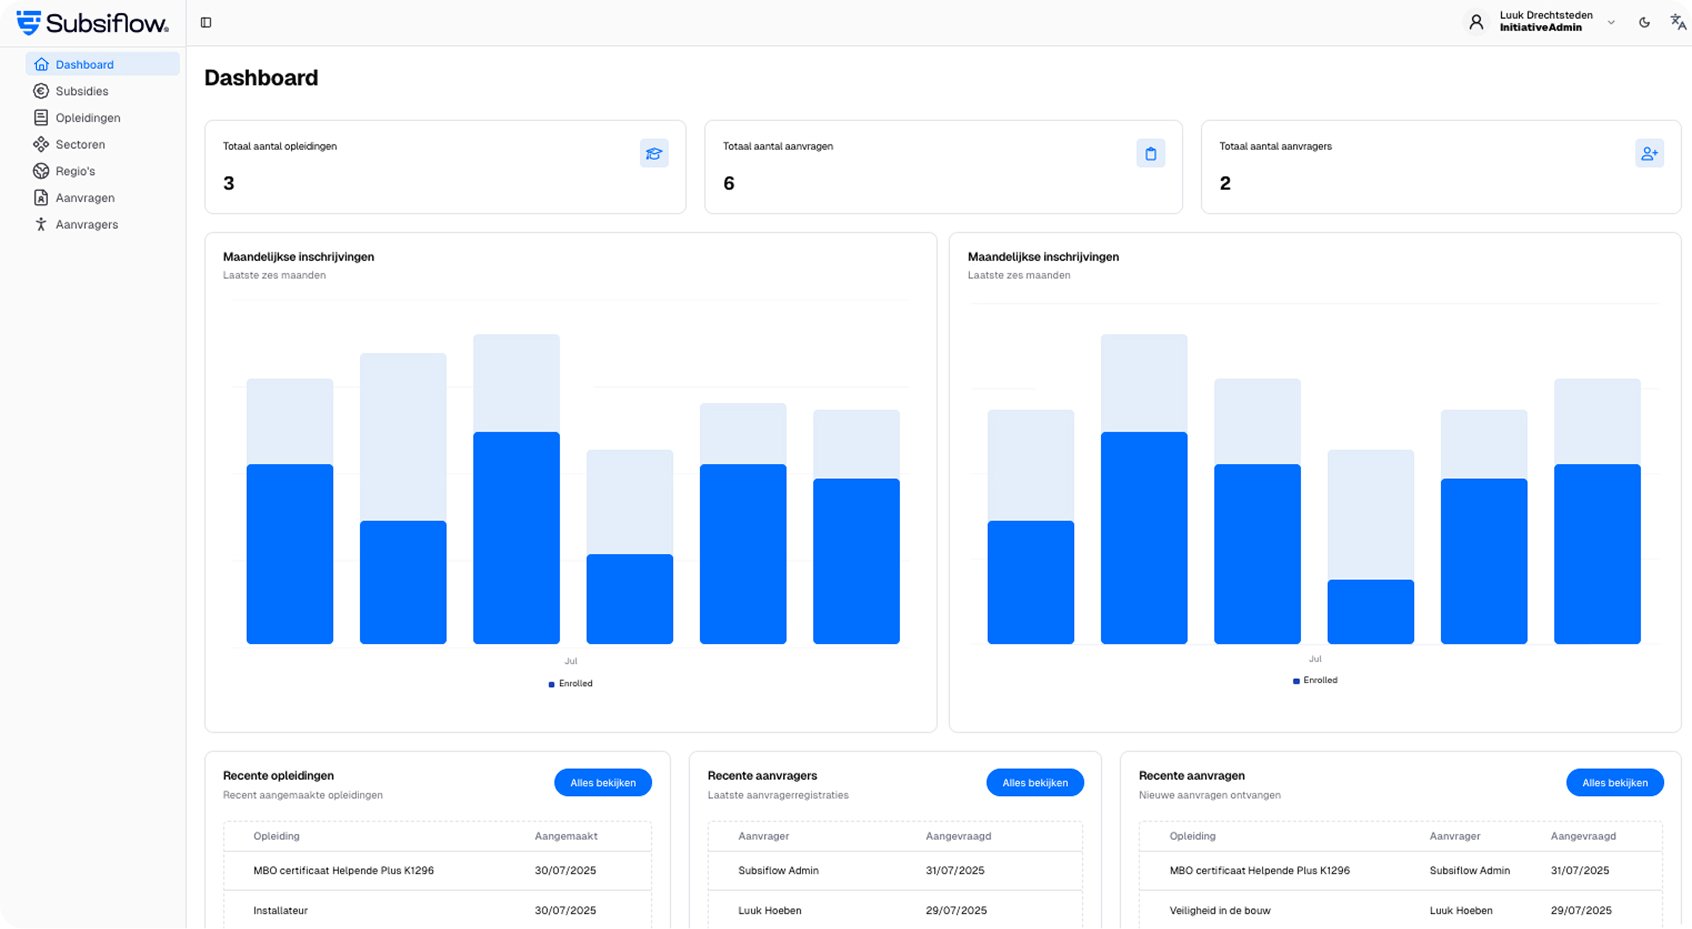Click Alles bekijken for Recente aanvragers
Viewport: 1692px width, 929px height.
pos(1035,782)
